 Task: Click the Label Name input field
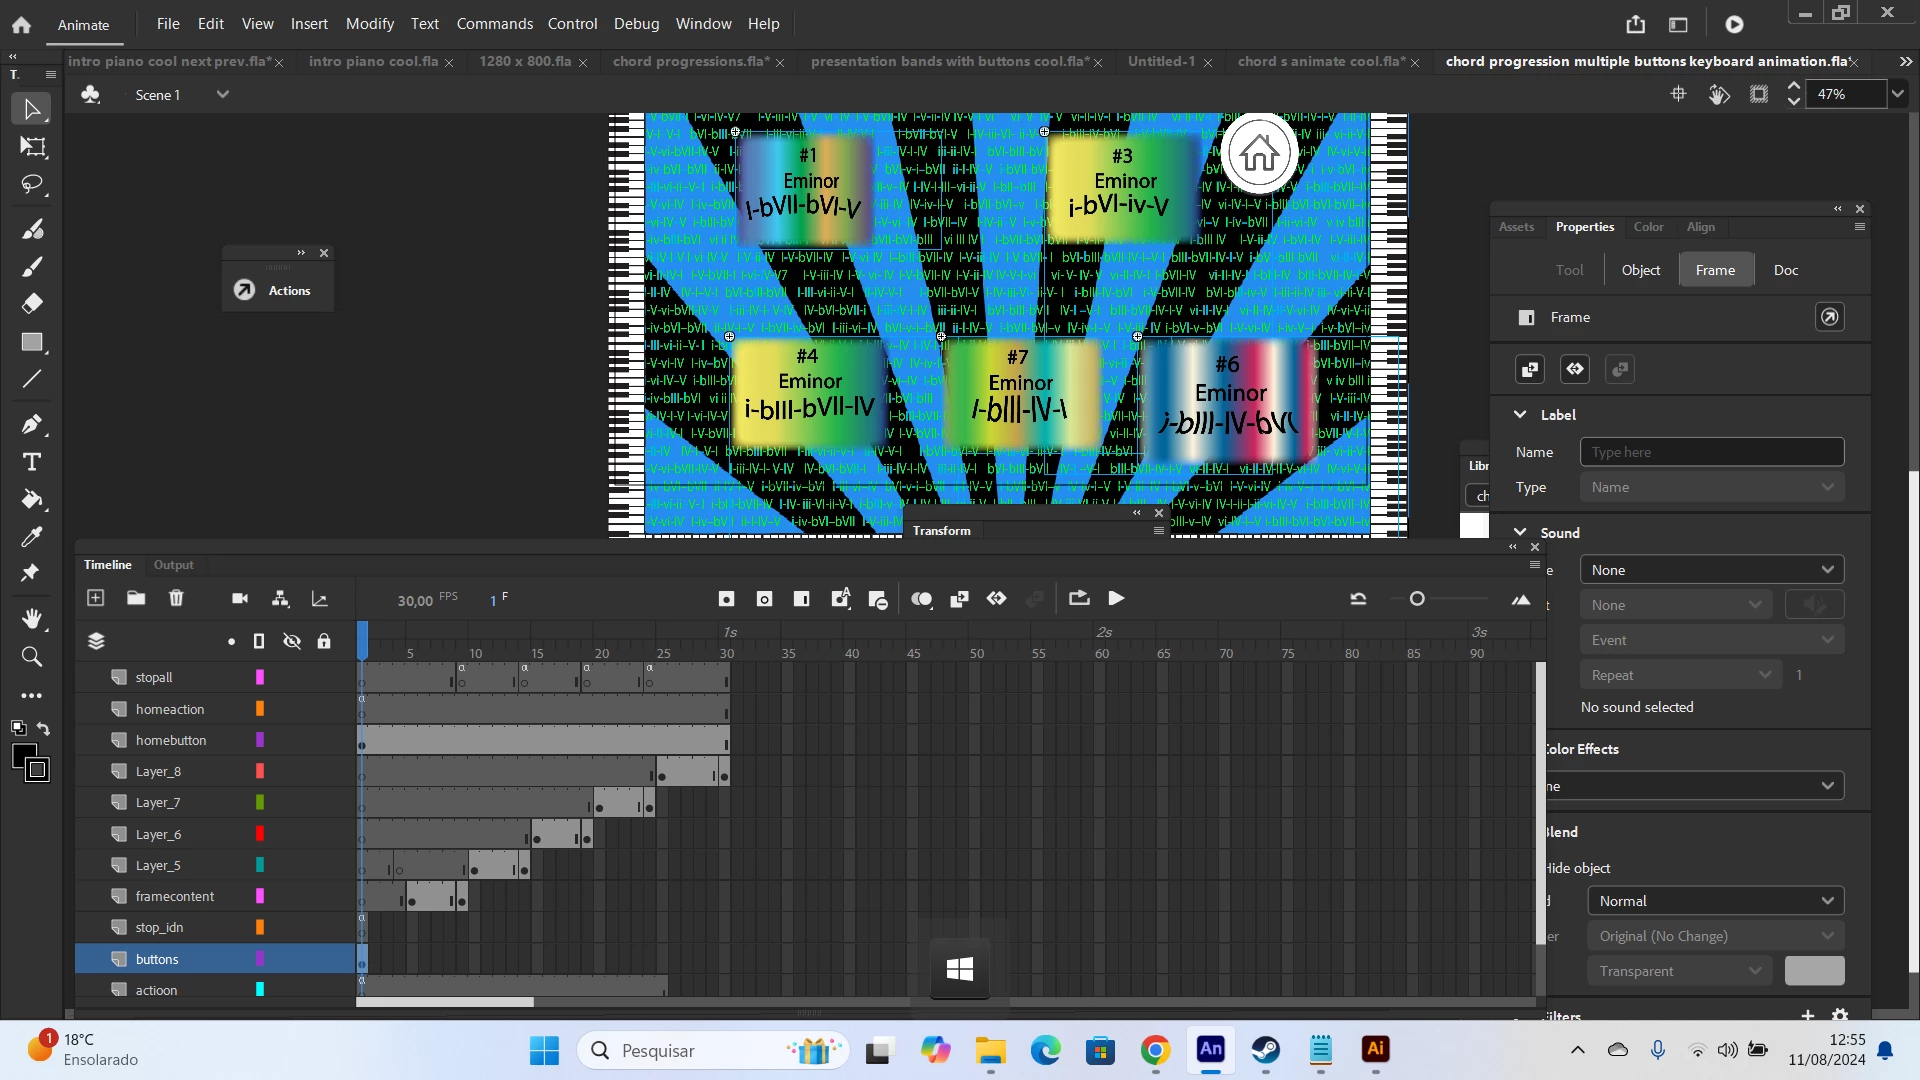[x=1711, y=452]
